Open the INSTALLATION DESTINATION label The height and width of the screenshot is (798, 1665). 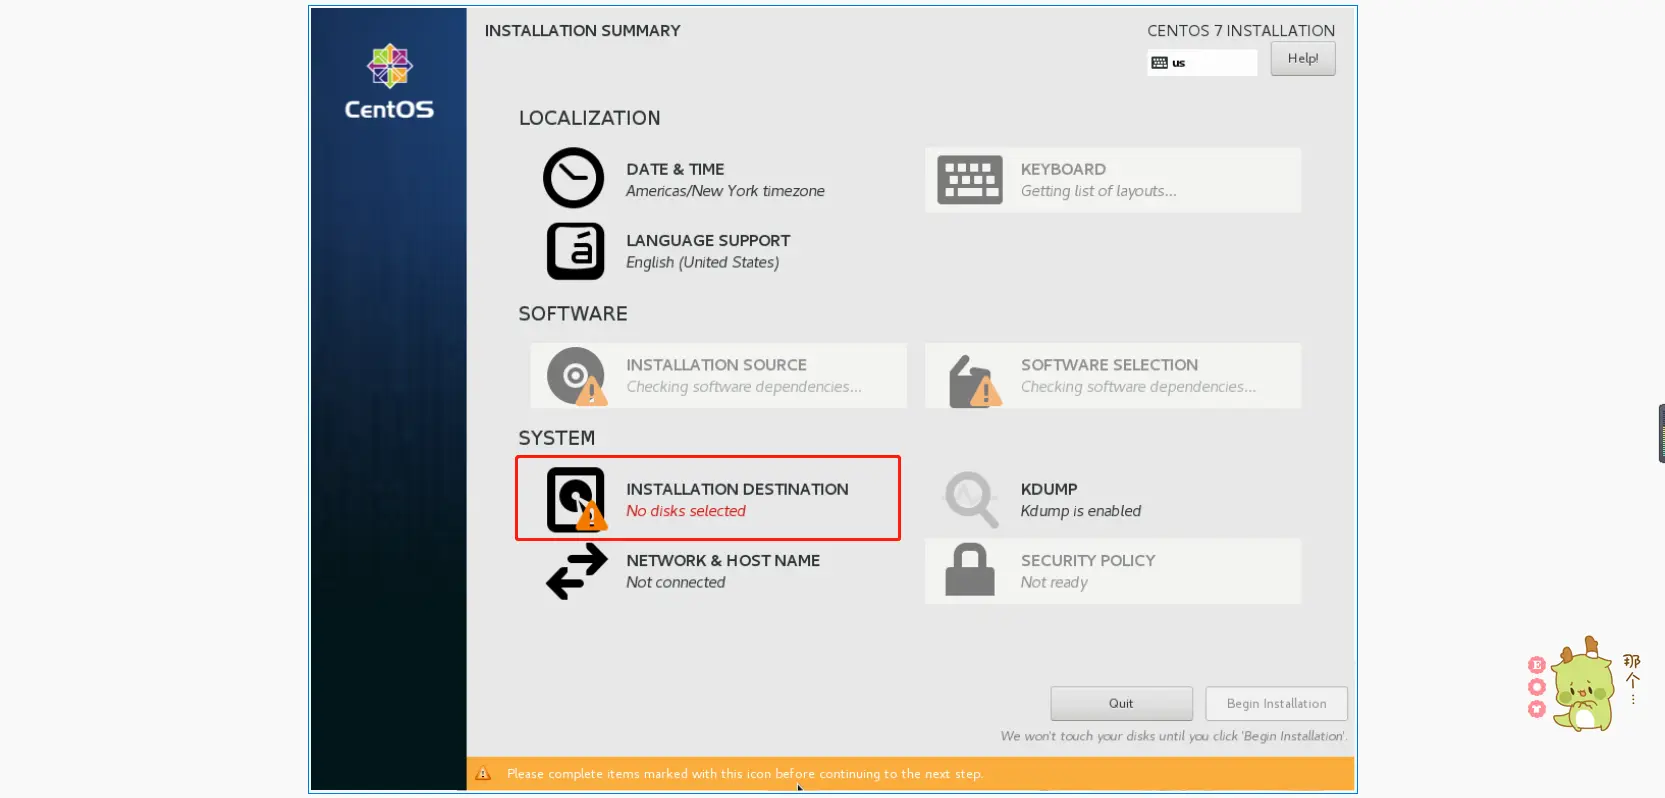pos(737,489)
